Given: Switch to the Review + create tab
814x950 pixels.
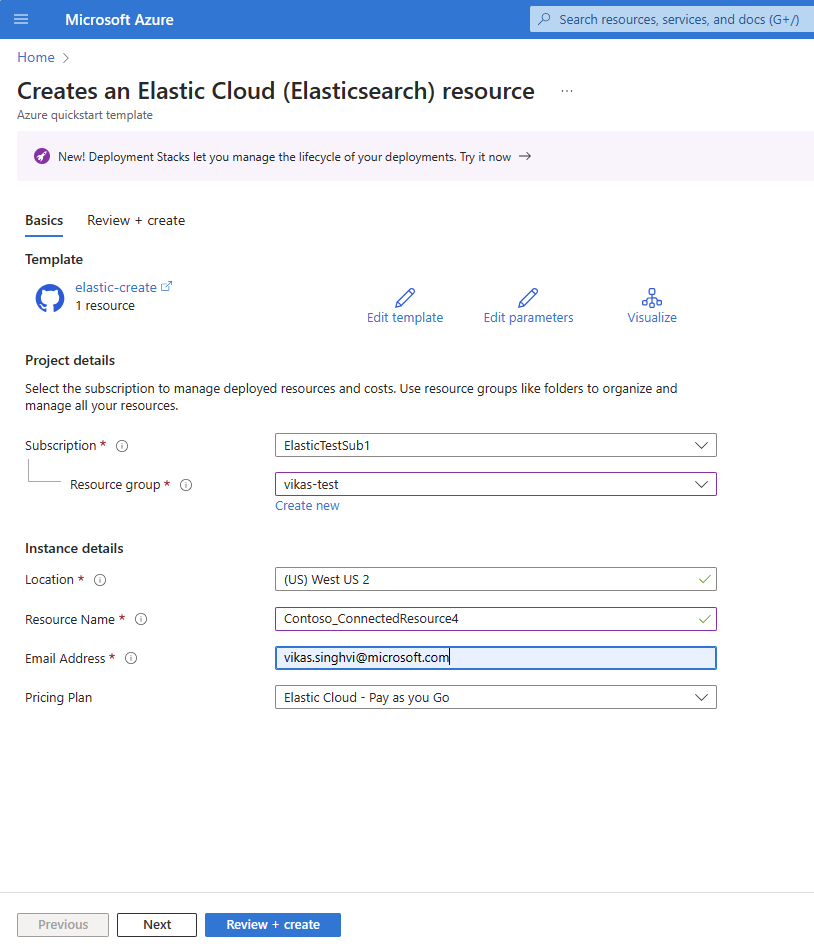Looking at the screenshot, I should tap(136, 221).
